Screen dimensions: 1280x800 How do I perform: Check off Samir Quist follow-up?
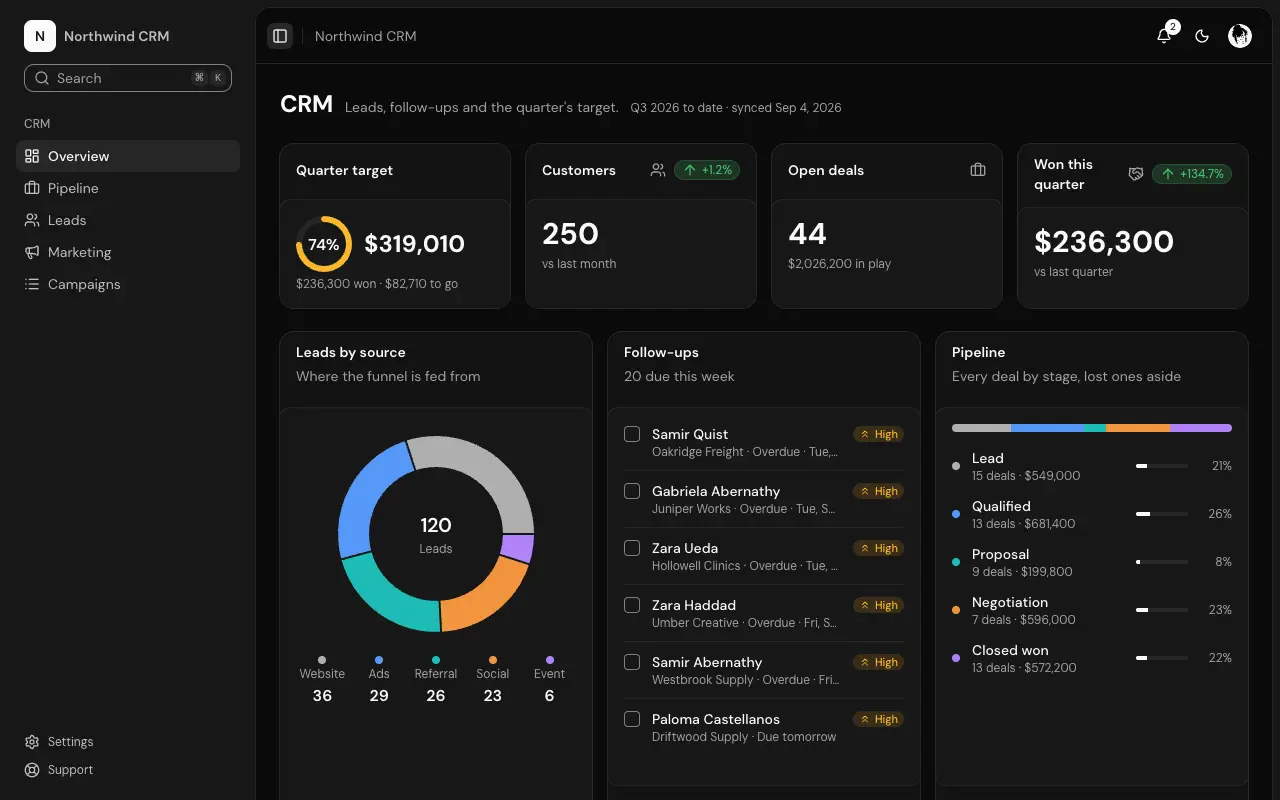(x=632, y=434)
